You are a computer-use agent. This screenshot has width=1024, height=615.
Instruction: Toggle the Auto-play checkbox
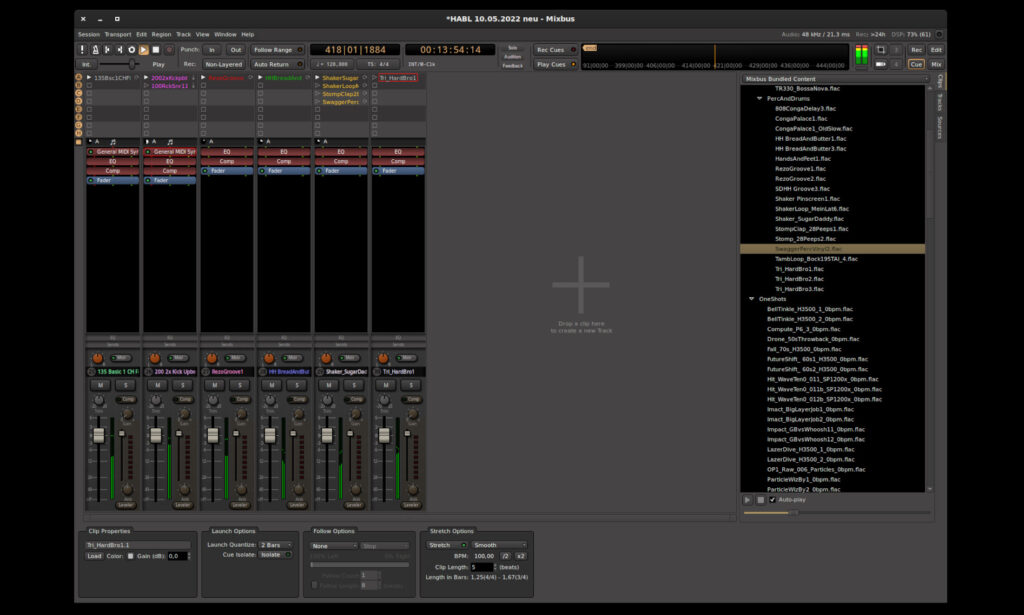773,499
